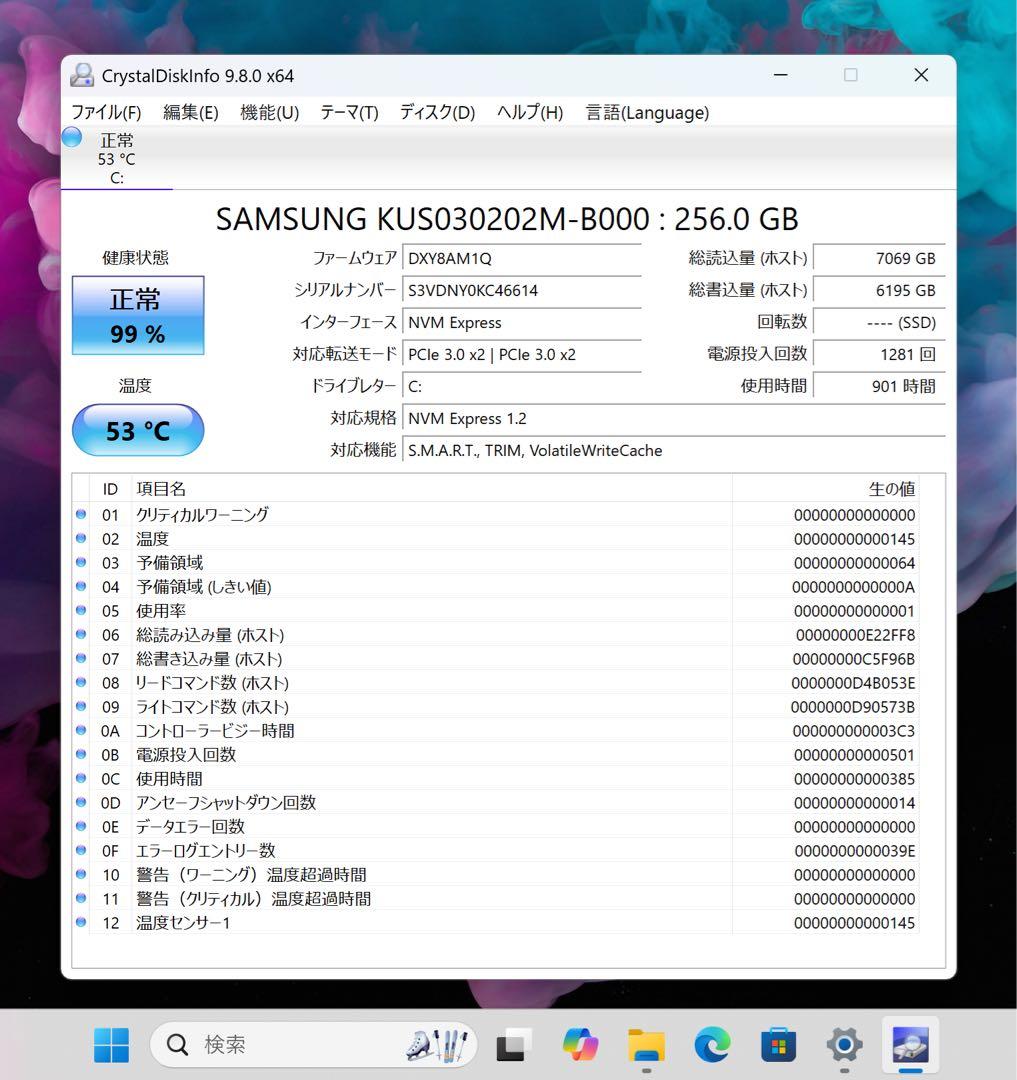Launch Copilot from the taskbar

point(580,1045)
